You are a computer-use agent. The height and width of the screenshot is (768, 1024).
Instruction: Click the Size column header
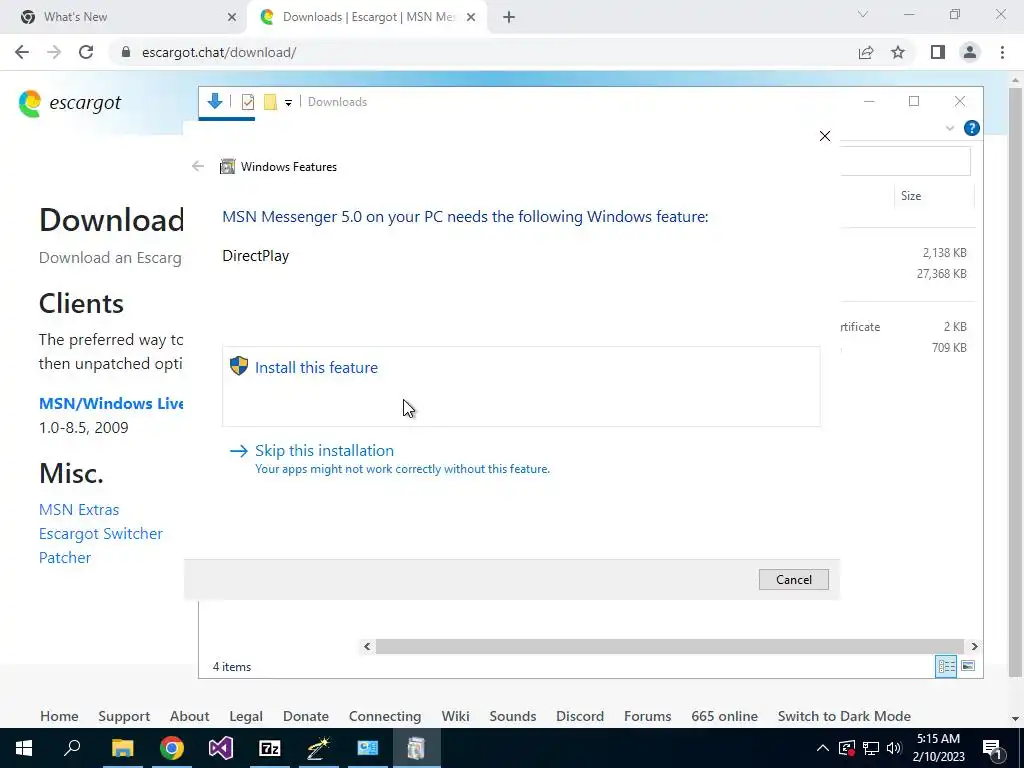933,196
